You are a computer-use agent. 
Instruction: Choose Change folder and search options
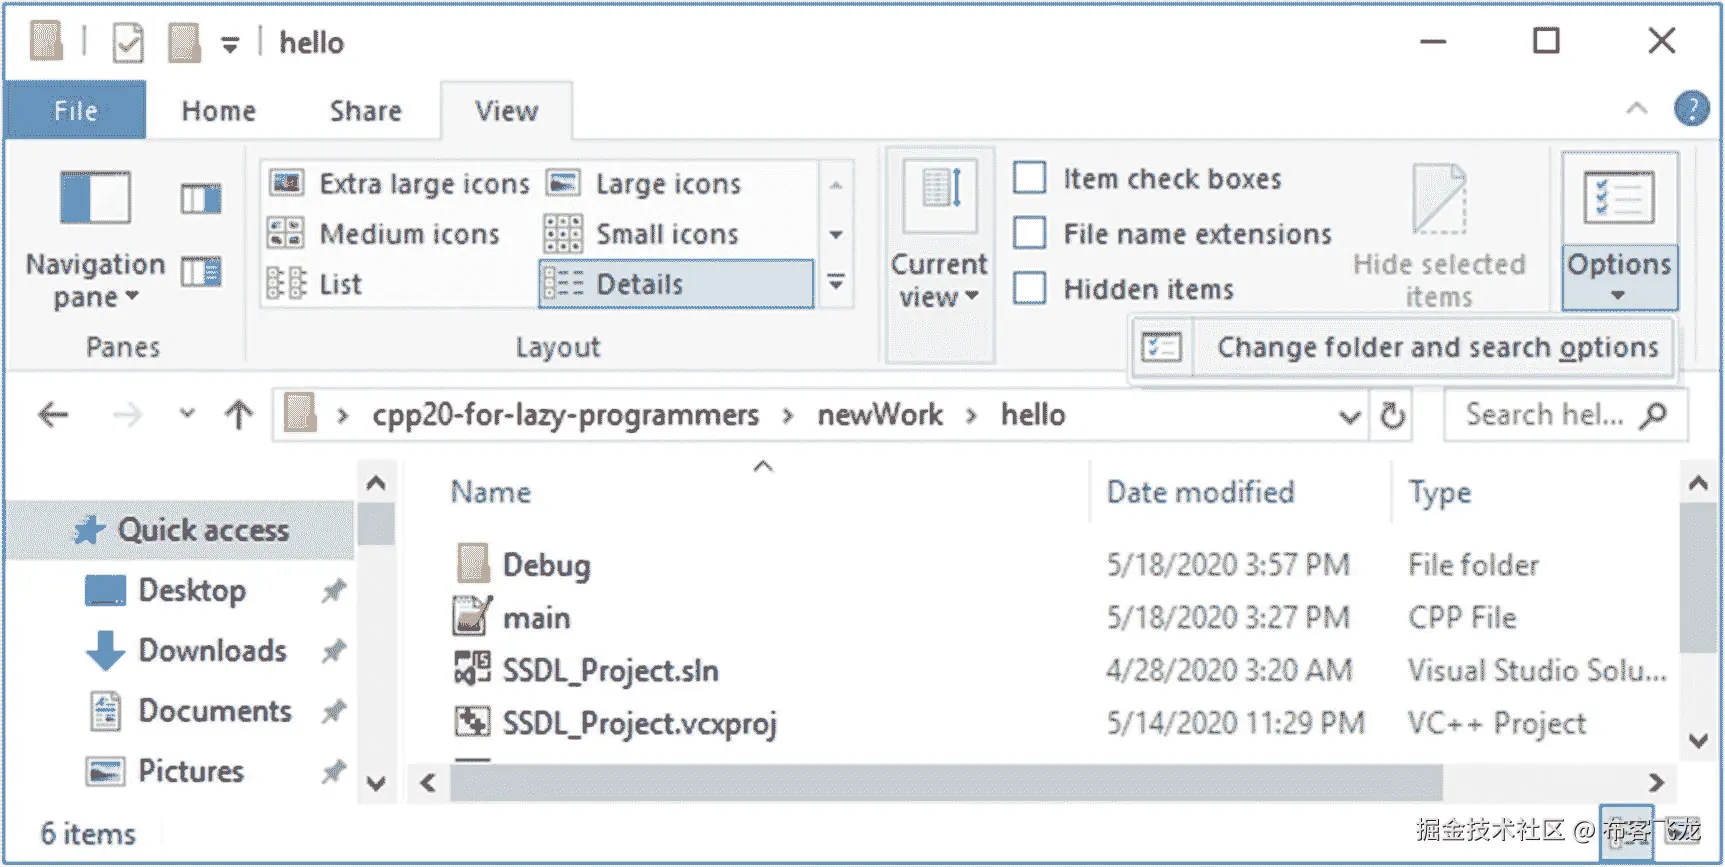1402,348
